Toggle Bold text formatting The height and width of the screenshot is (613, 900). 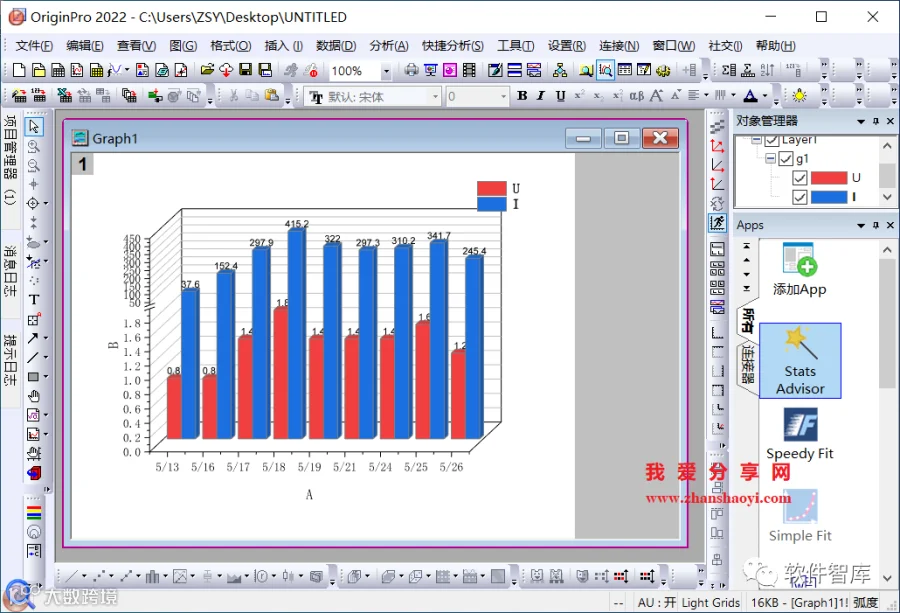pyautogui.click(x=522, y=96)
